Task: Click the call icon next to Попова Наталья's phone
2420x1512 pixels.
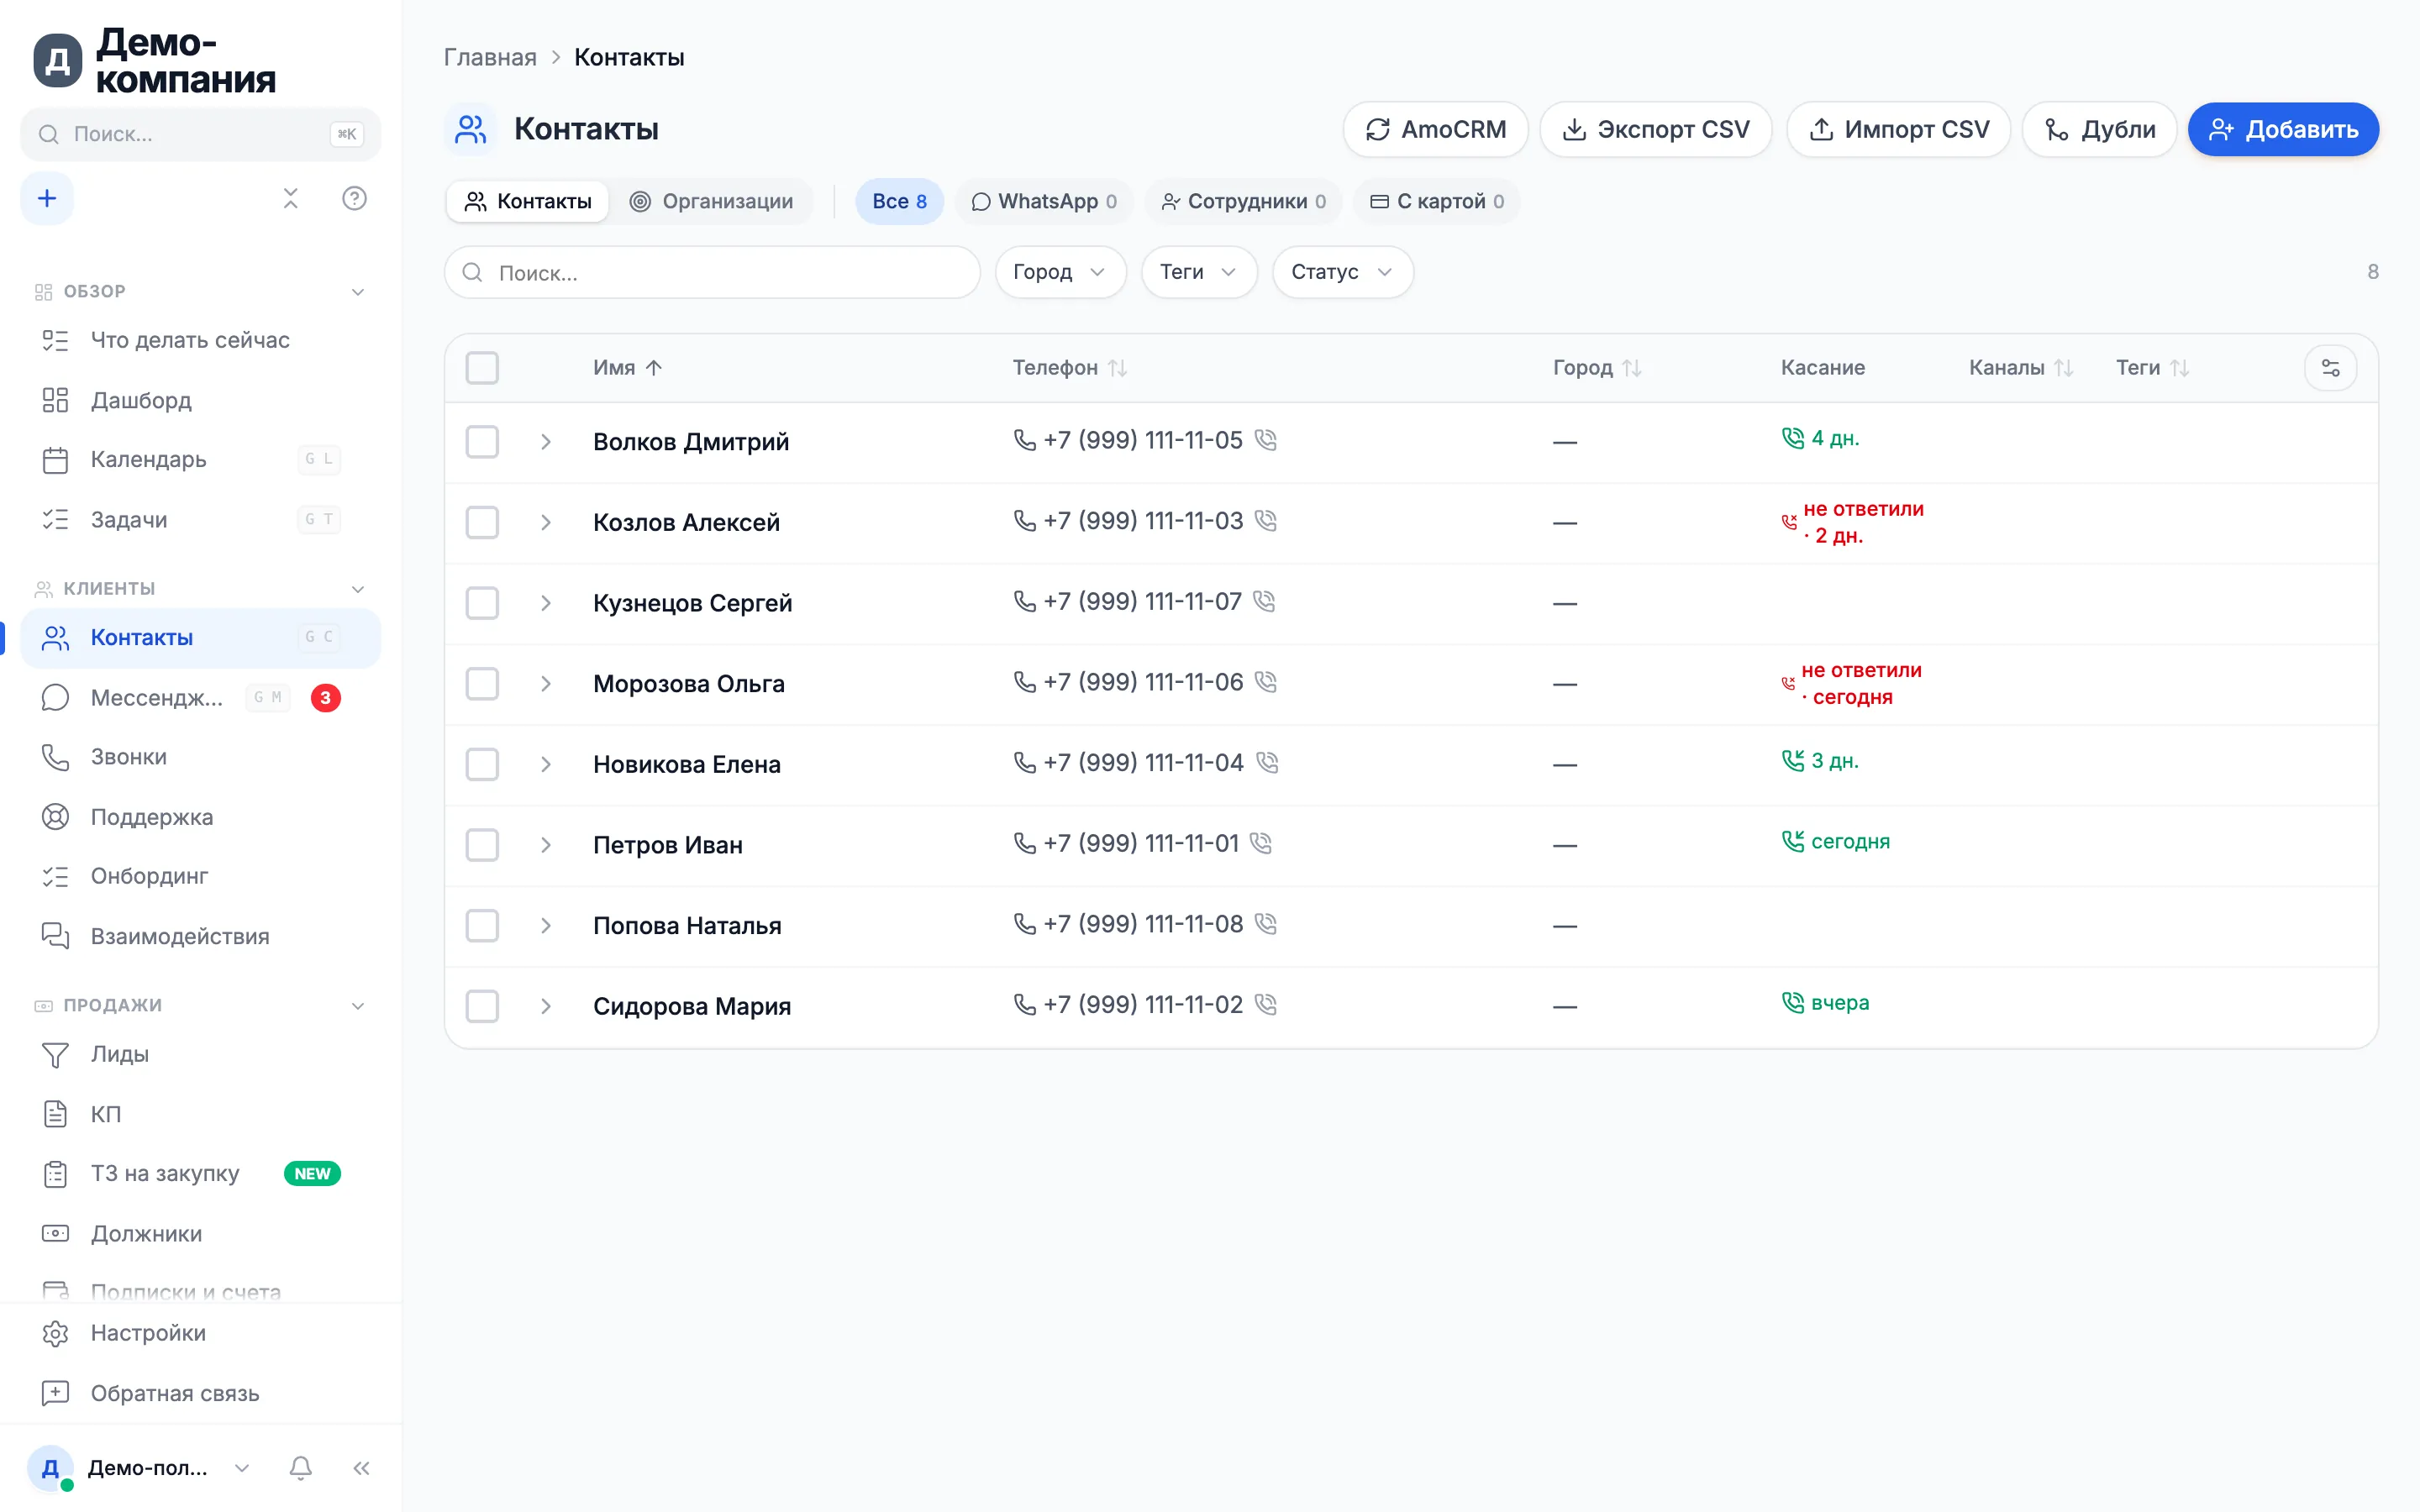Action: pos(1265,924)
